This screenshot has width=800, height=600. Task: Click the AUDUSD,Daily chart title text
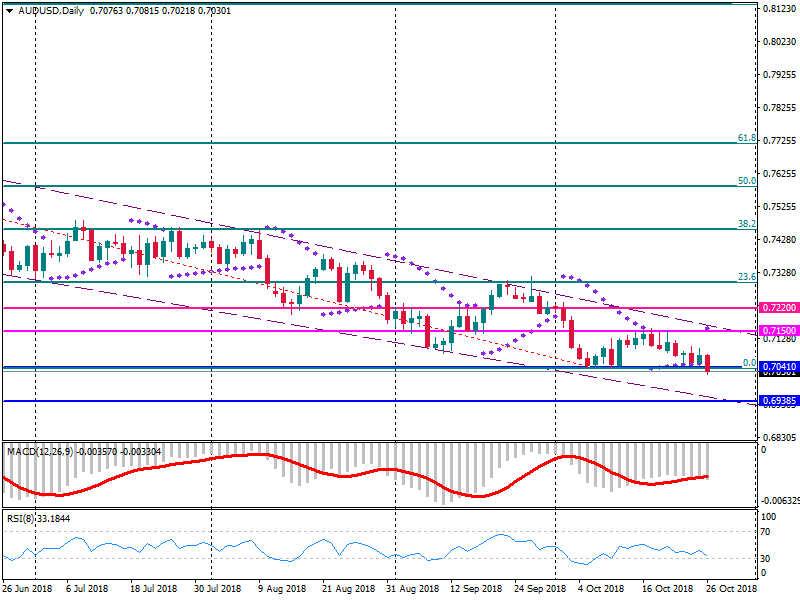tap(52, 11)
